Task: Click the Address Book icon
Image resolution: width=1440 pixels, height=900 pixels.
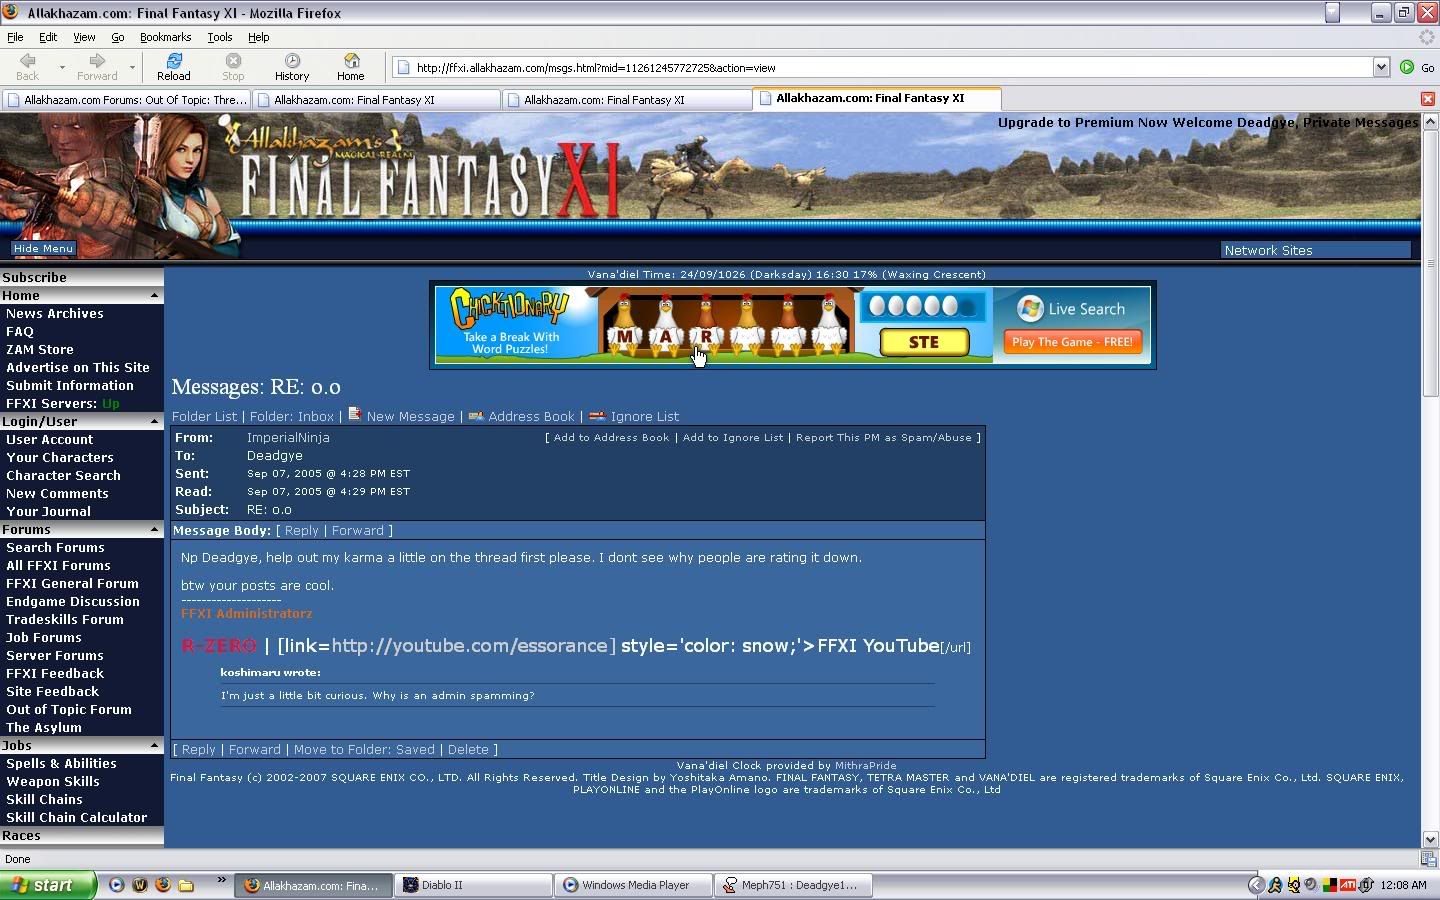Action: pyautogui.click(x=476, y=416)
